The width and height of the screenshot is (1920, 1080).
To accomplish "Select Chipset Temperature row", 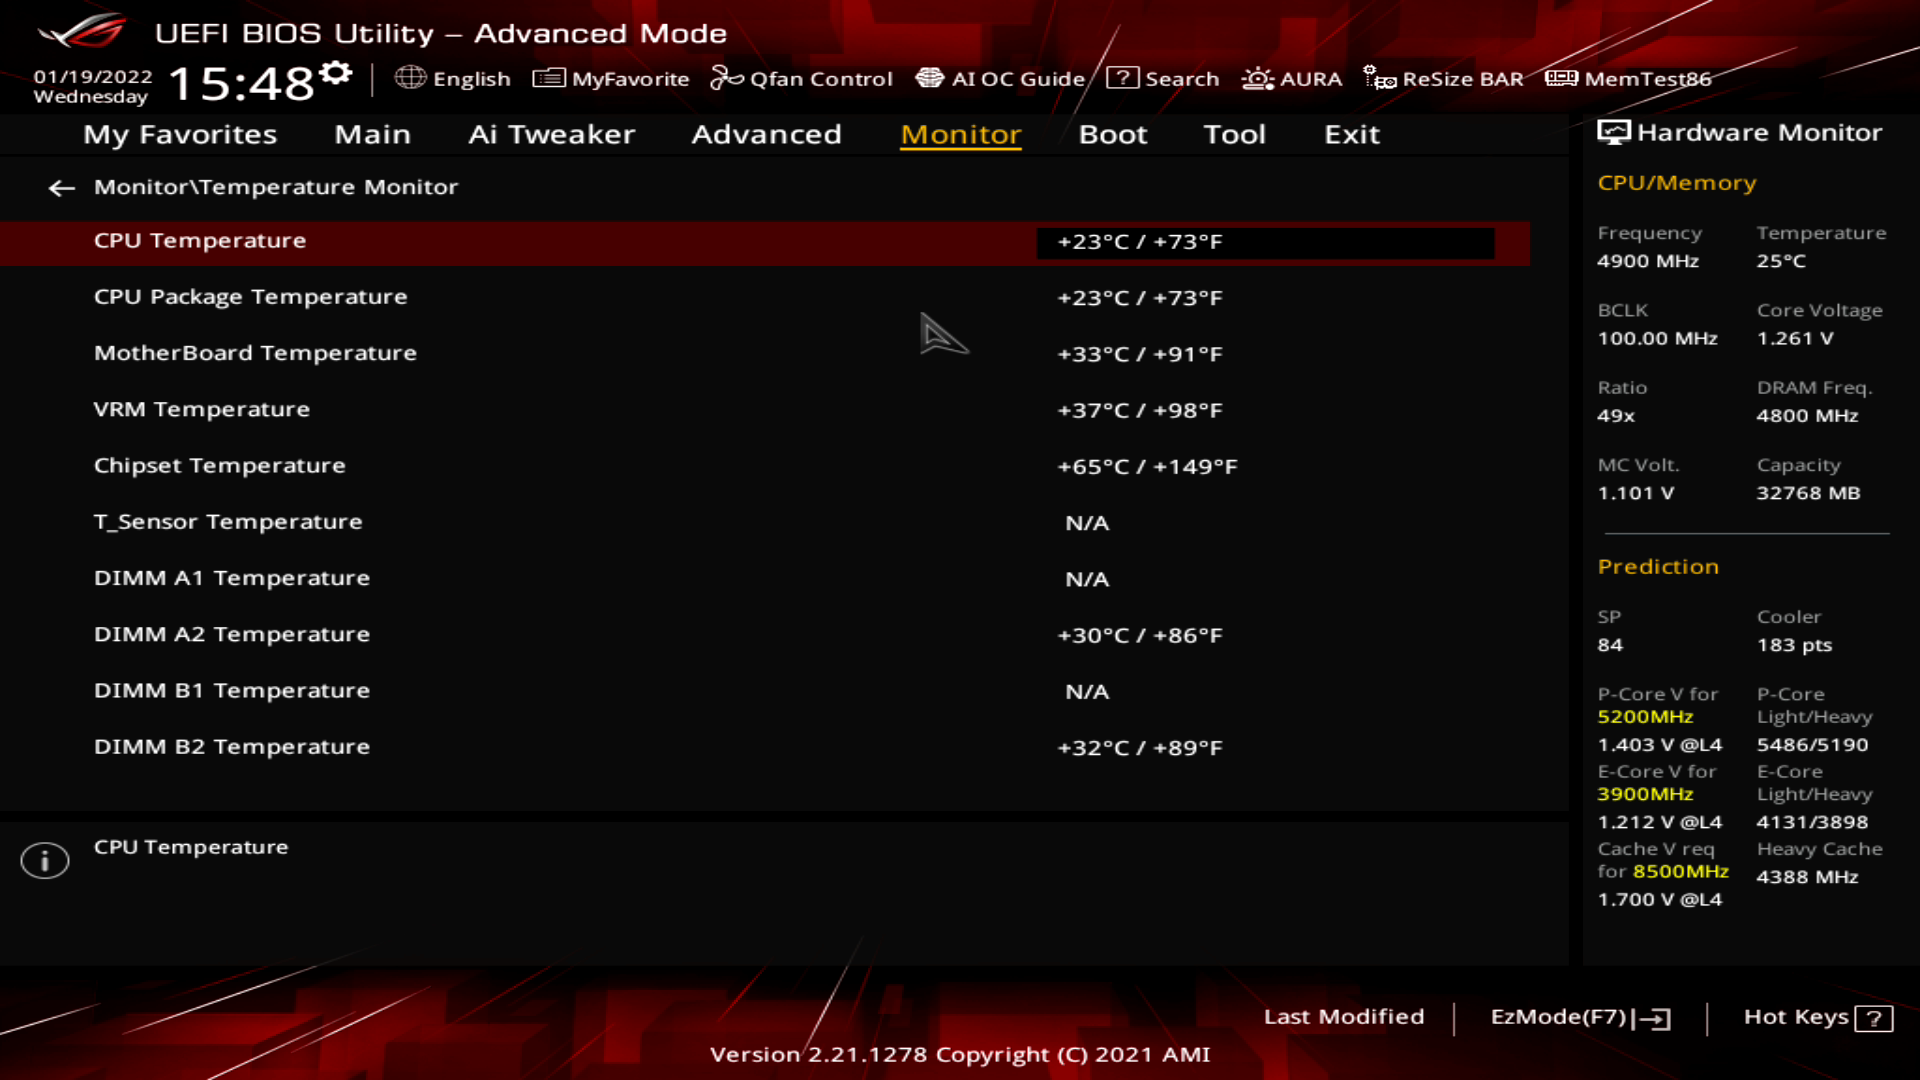I will [765, 466].
